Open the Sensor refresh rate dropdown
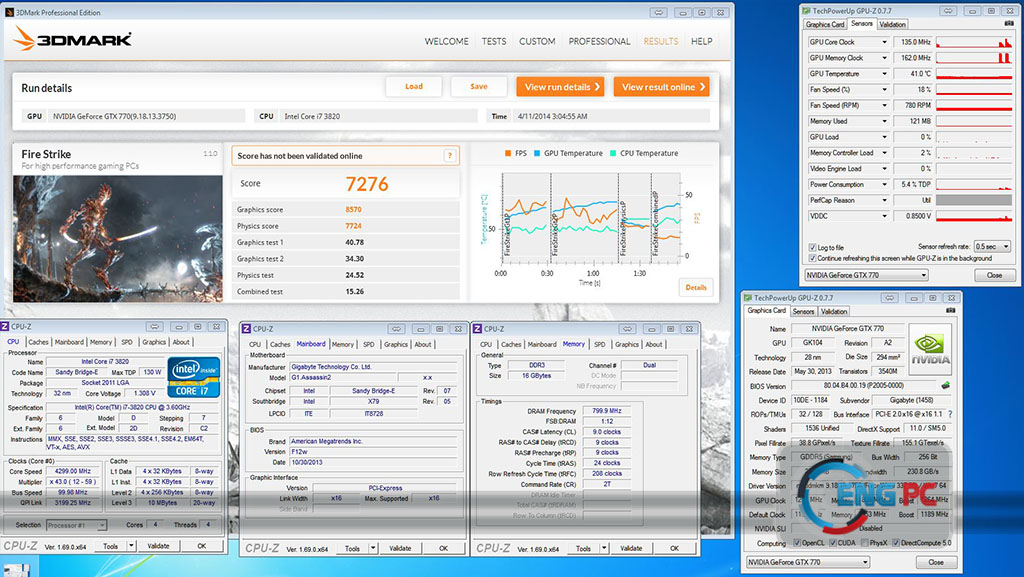This screenshot has height=577, width=1024. [992, 246]
